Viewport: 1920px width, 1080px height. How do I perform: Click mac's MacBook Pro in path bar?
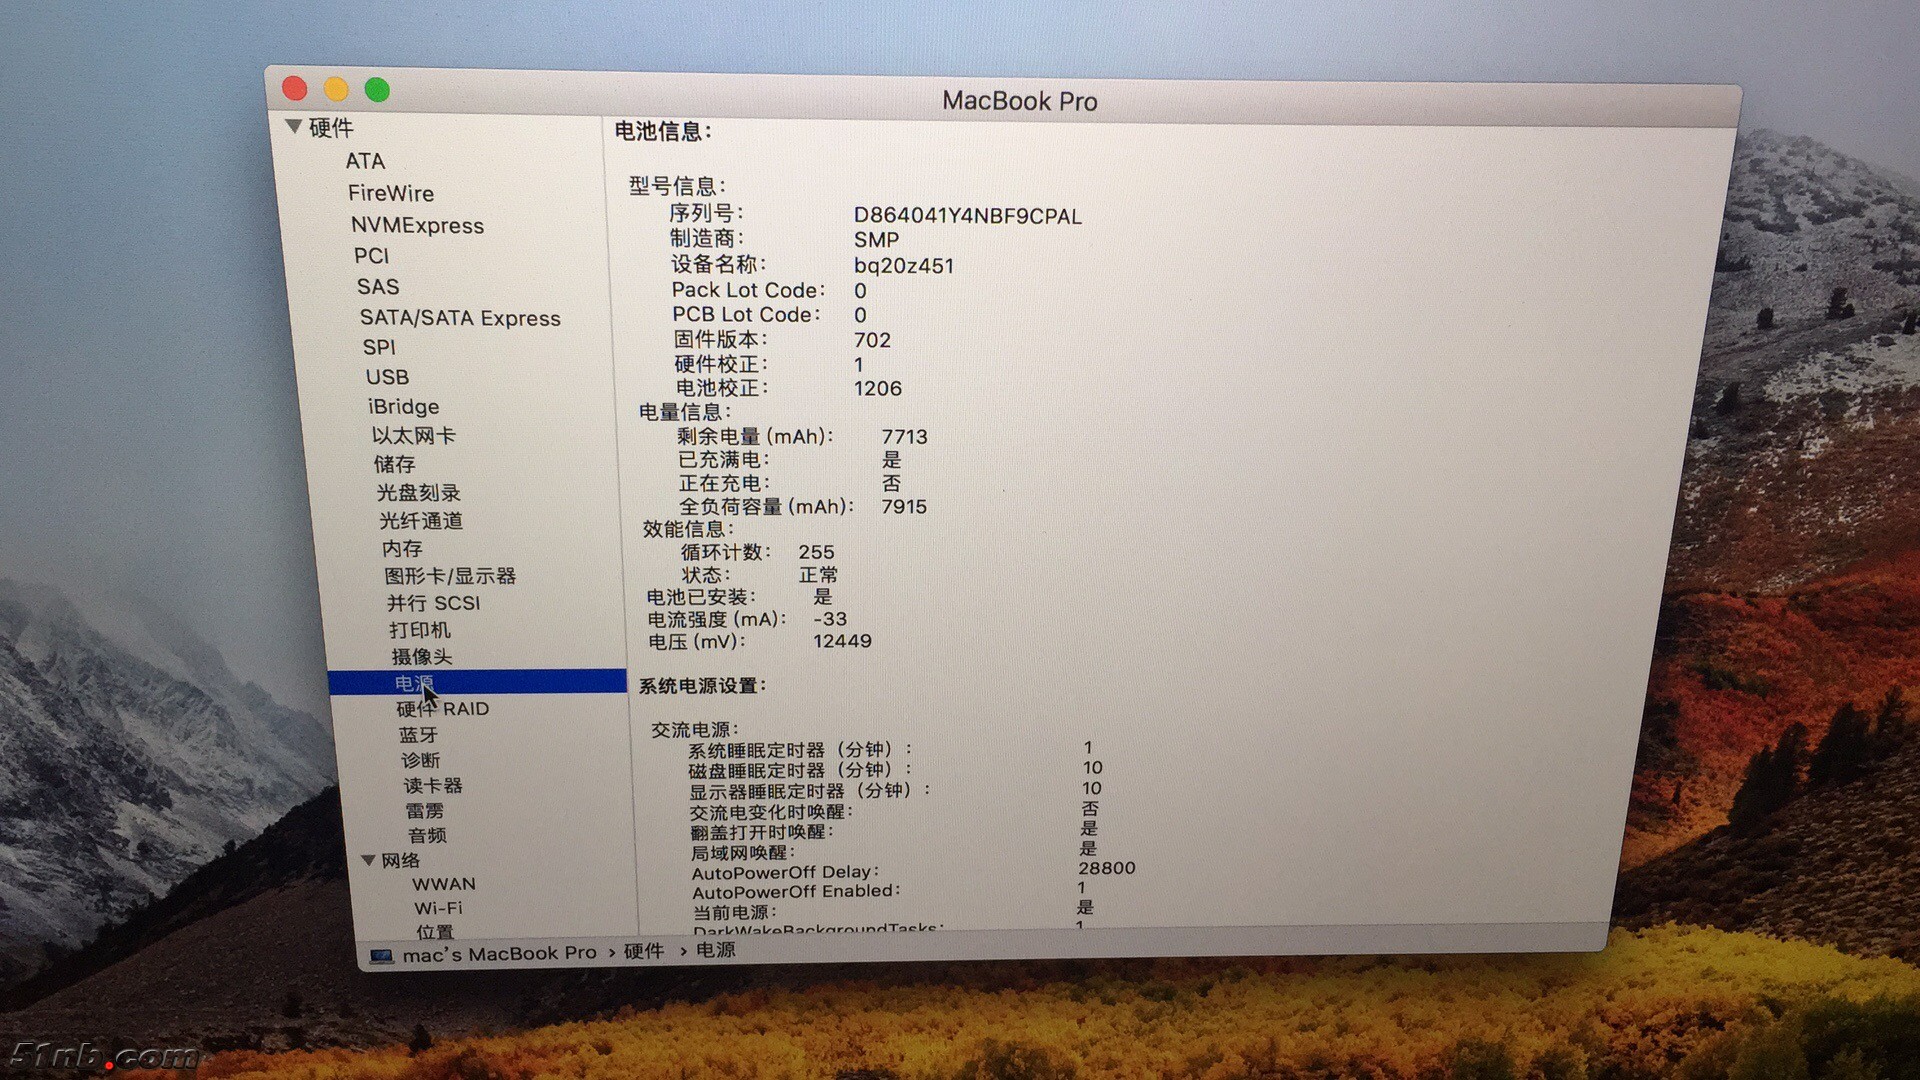coord(499,954)
